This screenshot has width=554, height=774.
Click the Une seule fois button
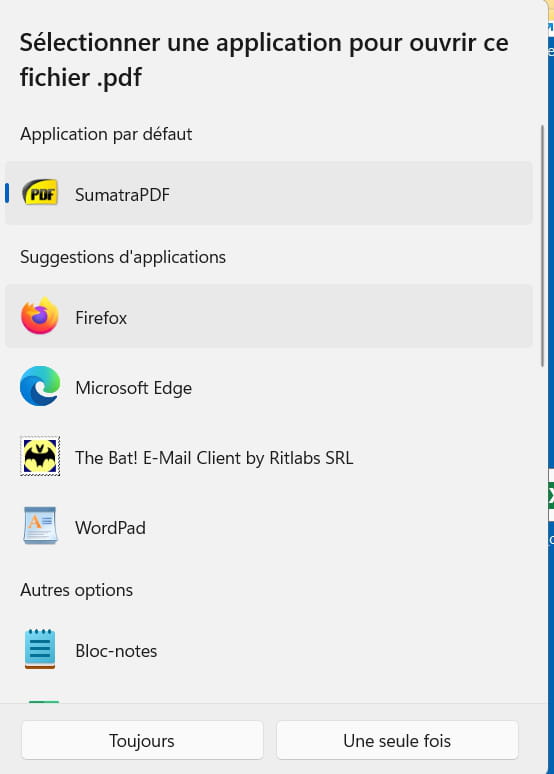click(x=397, y=740)
